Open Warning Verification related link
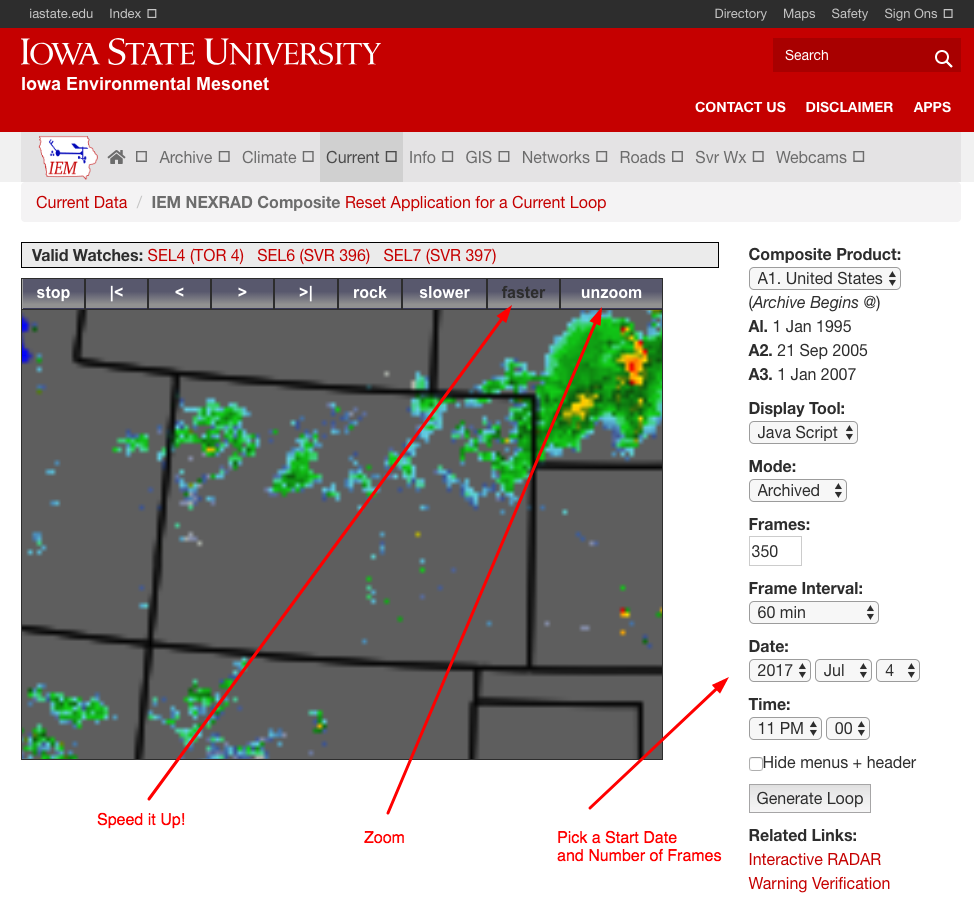974x908 pixels. [x=819, y=884]
